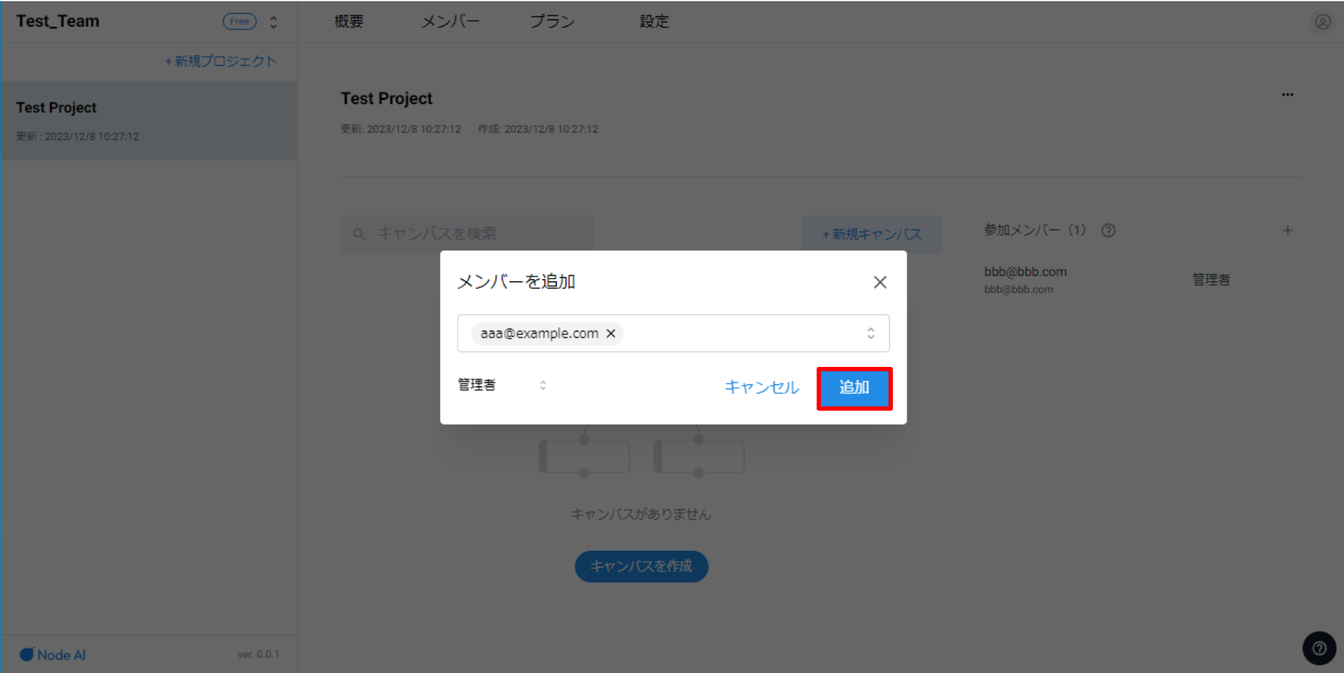Open the Test Project more options menu

tap(1288, 95)
